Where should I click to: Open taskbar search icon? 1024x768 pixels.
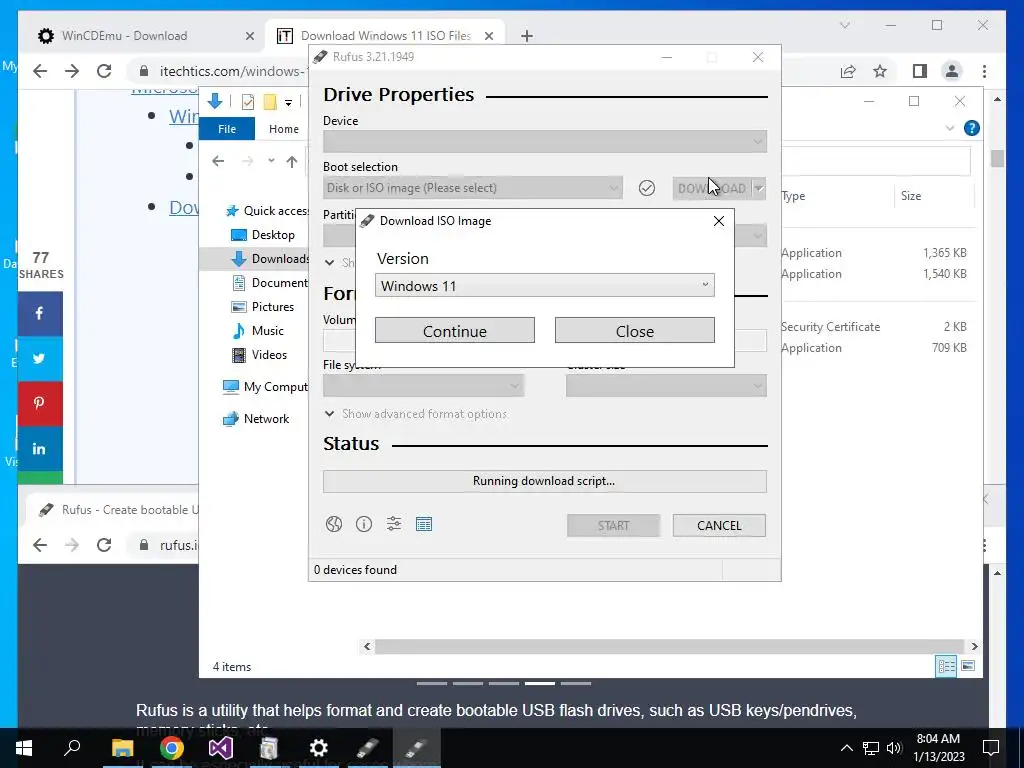pos(72,748)
